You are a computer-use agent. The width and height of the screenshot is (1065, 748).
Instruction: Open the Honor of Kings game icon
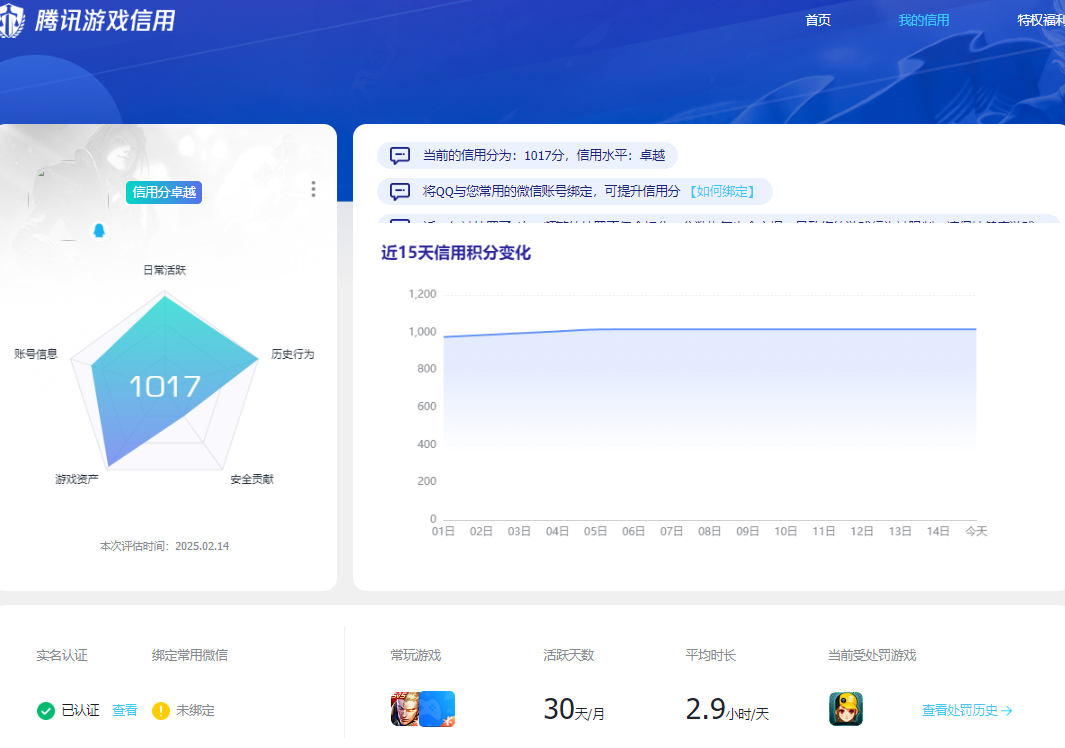coord(405,709)
